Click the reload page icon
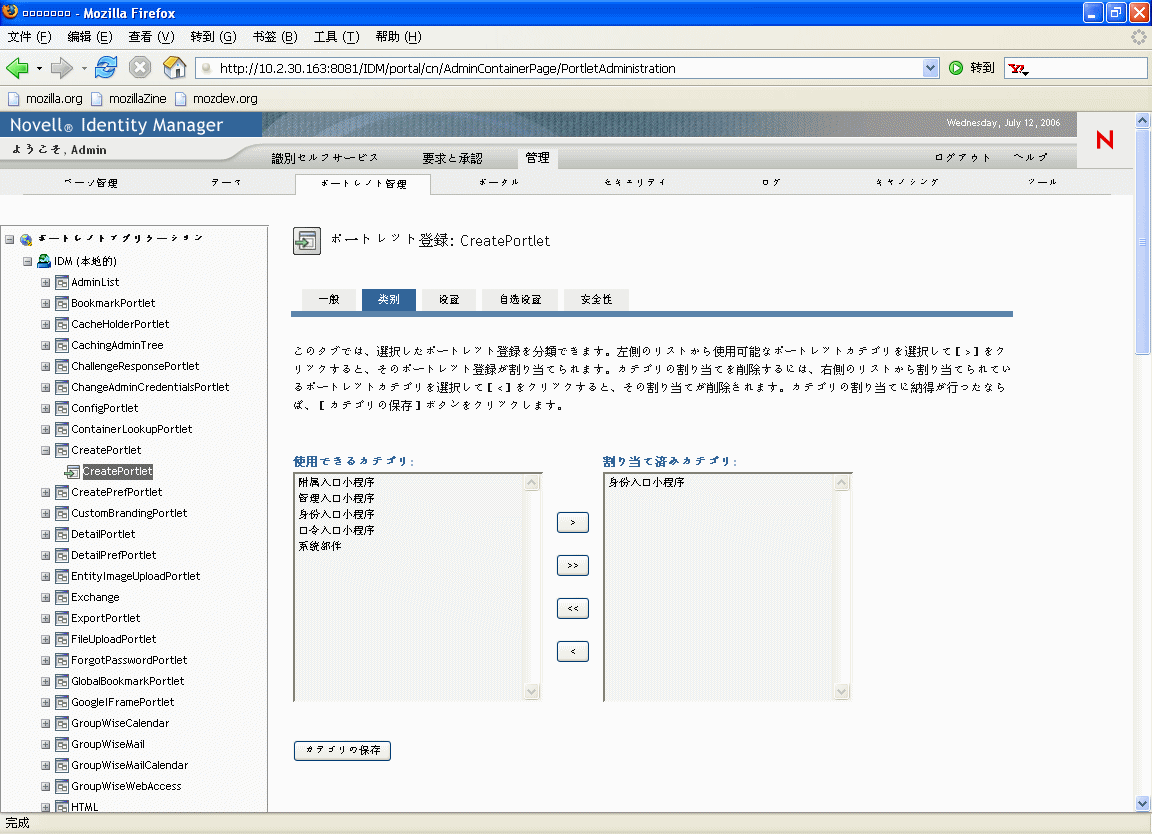1152x834 pixels. coord(106,68)
